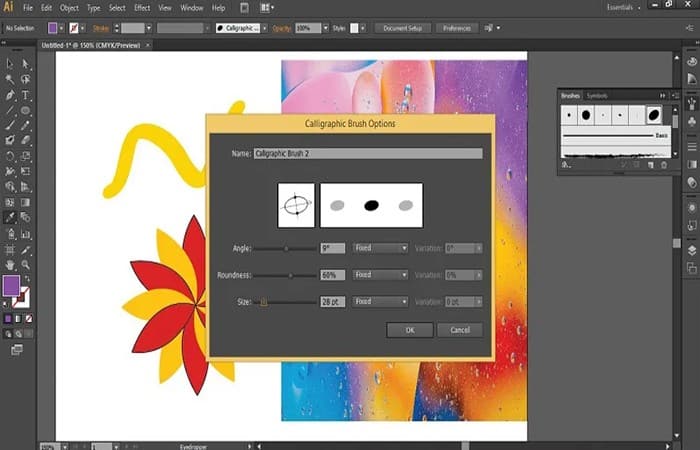Open the Effect menu

pos(142,8)
